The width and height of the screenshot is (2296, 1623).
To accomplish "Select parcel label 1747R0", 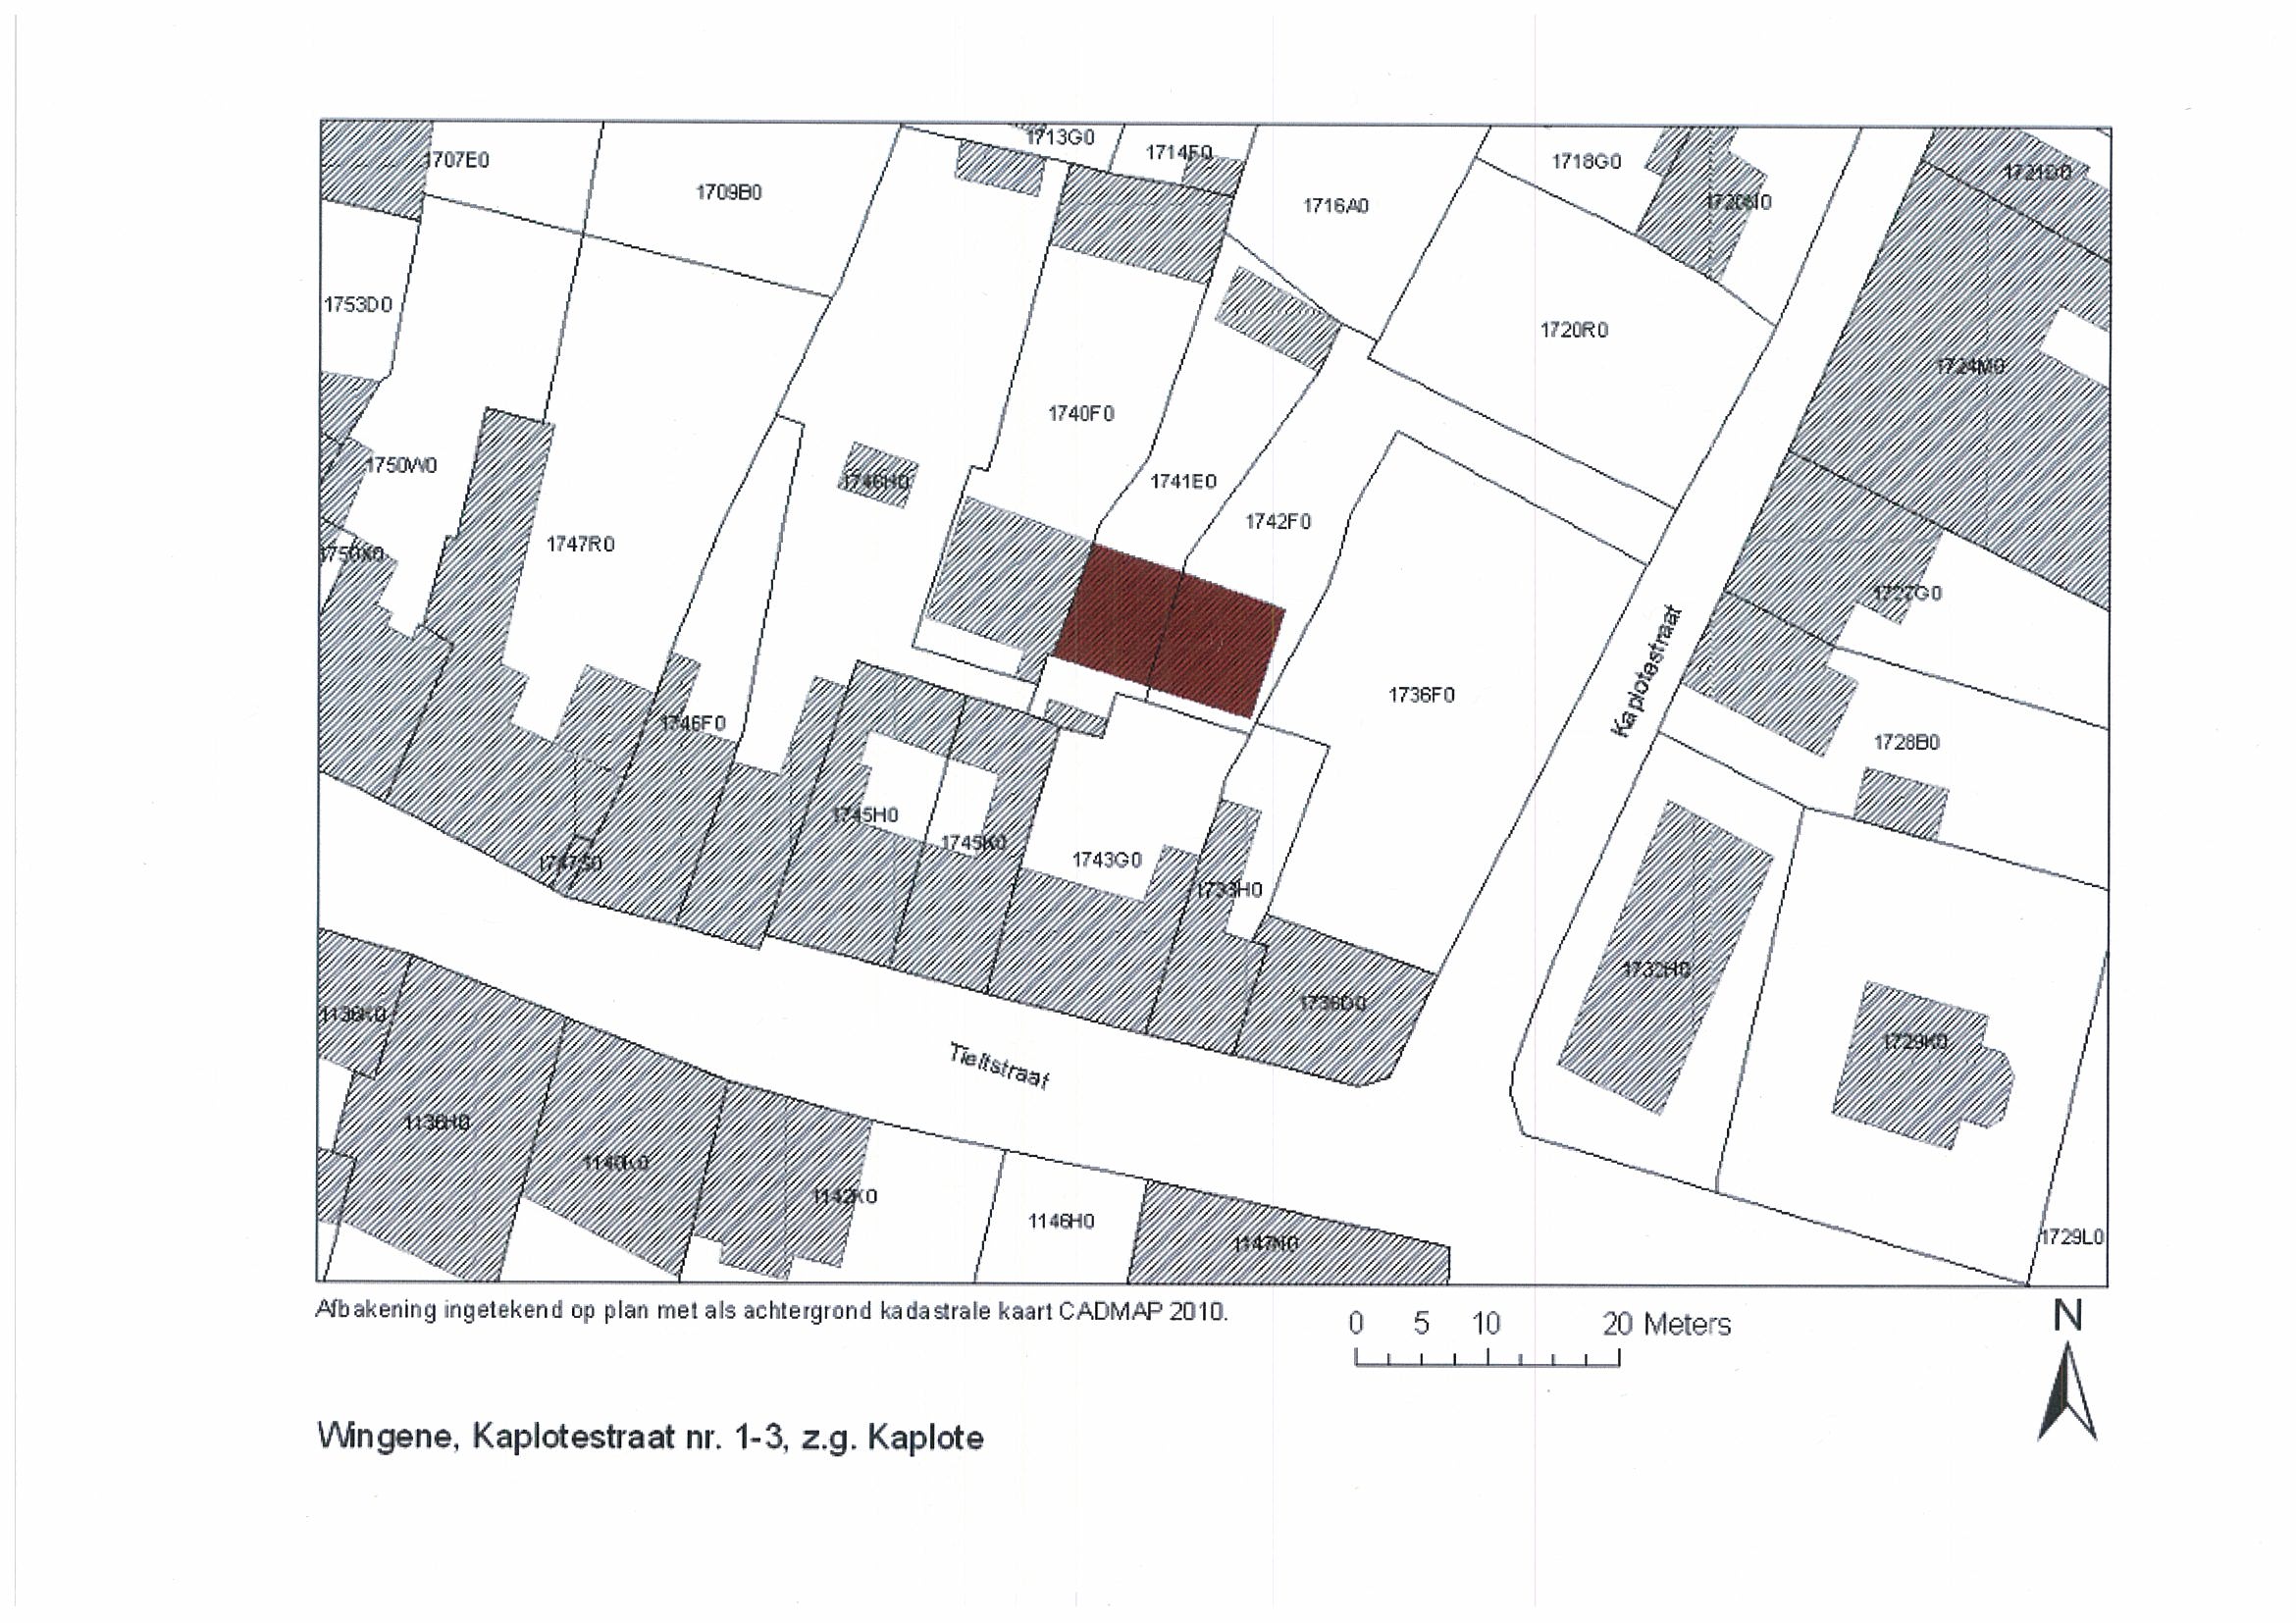I will pyautogui.click(x=580, y=544).
